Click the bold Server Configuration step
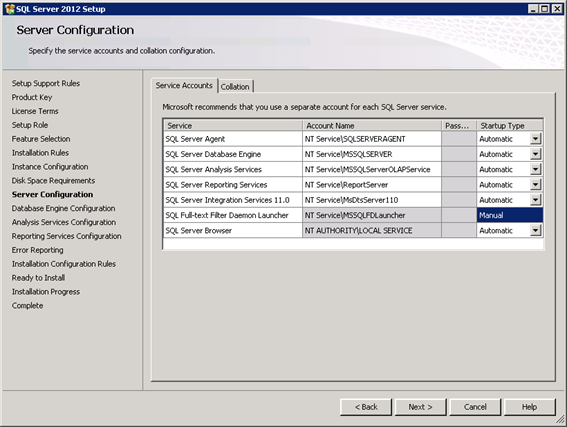Screen dimensions: 567x427 [52, 195]
